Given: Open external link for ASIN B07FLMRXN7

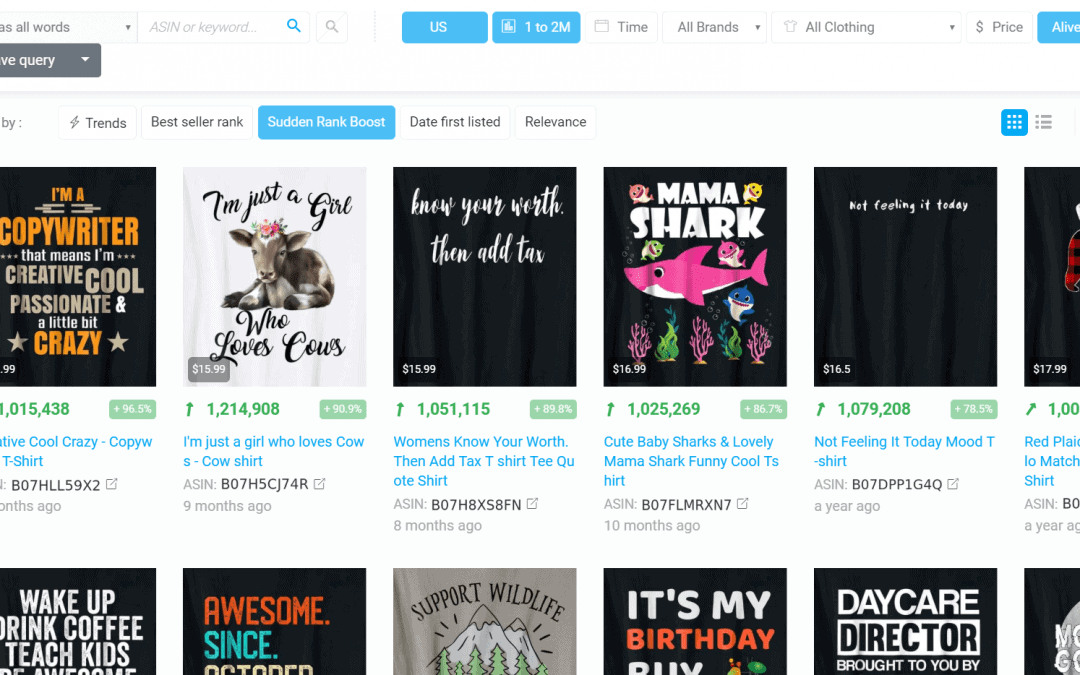Looking at the screenshot, I should point(742,503).
